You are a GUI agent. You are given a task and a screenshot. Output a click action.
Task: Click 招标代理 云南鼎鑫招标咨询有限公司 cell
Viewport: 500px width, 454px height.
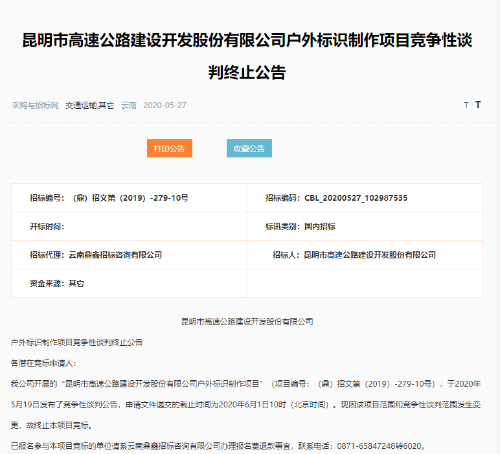(x=129, y=255)
